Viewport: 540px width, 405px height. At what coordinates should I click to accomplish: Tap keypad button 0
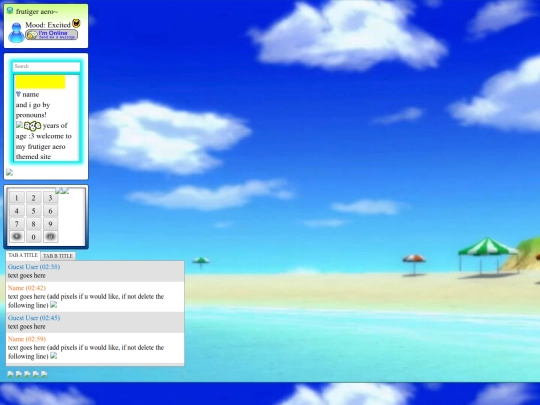[x=33, y=237]
